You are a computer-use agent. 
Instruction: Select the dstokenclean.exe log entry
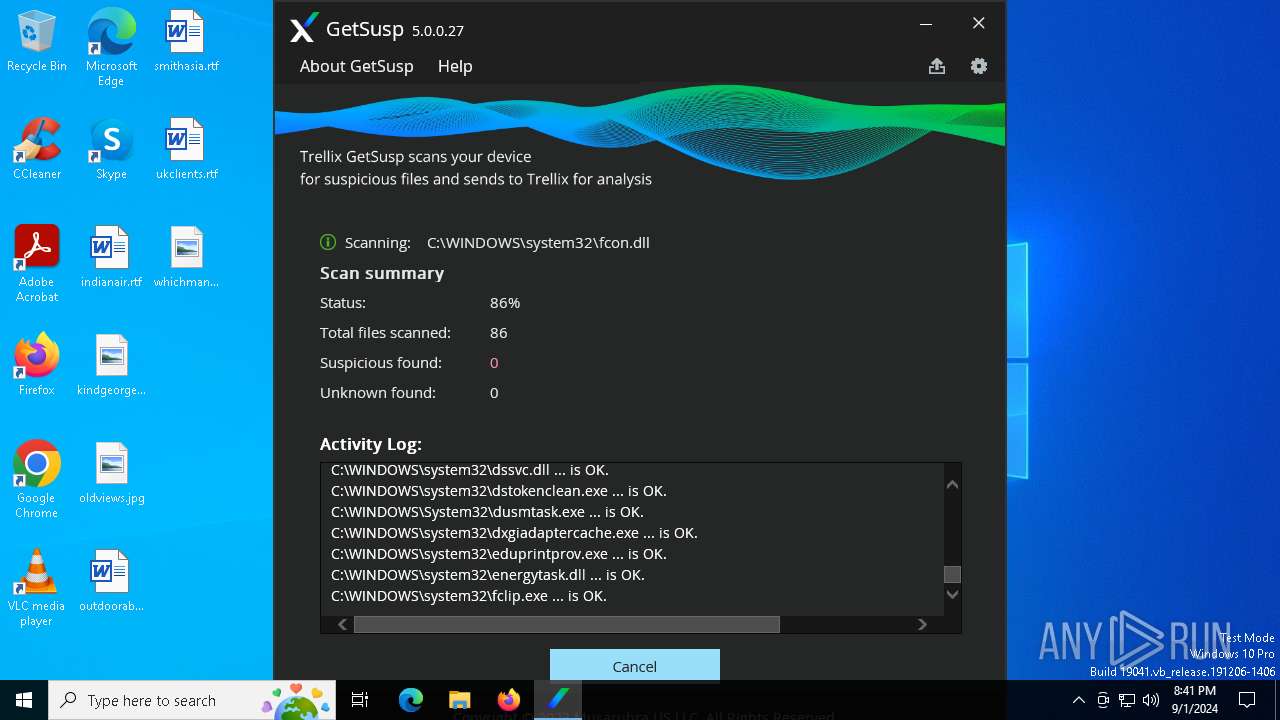[x=499, y=491]
